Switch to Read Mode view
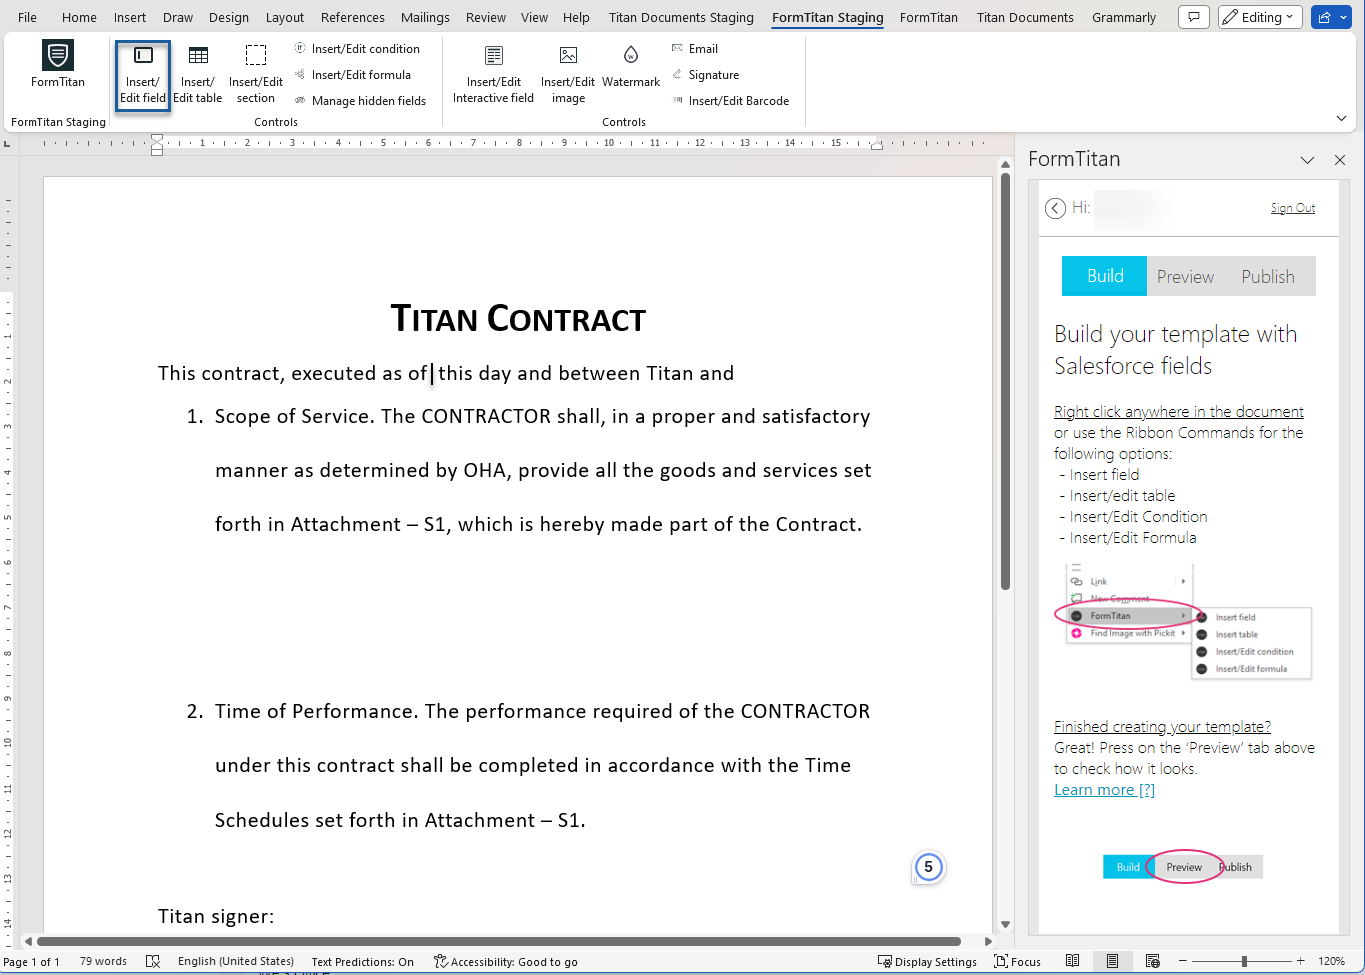 click(1072, 962)
